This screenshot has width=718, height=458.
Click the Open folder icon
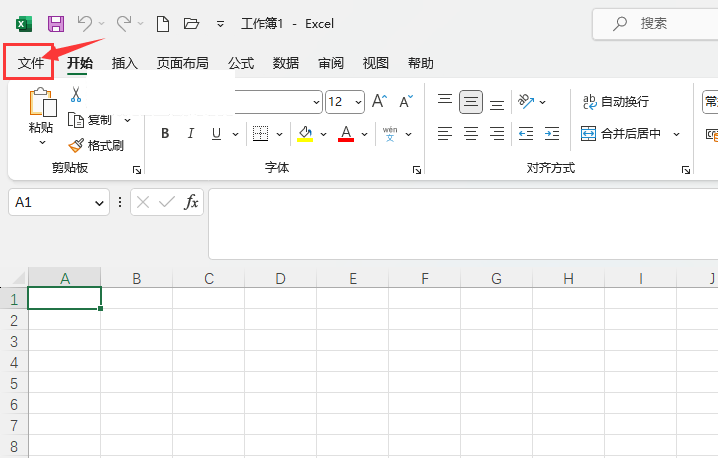point(191,23)
